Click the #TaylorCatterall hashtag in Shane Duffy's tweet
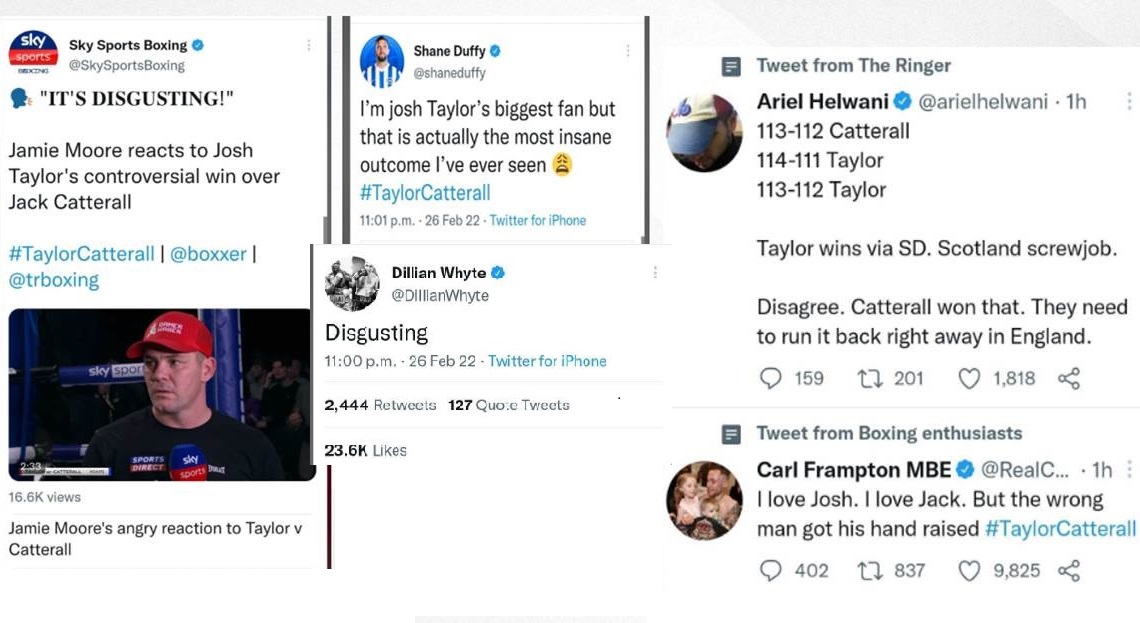1140x623 pixels. click(x=425, y=193)
